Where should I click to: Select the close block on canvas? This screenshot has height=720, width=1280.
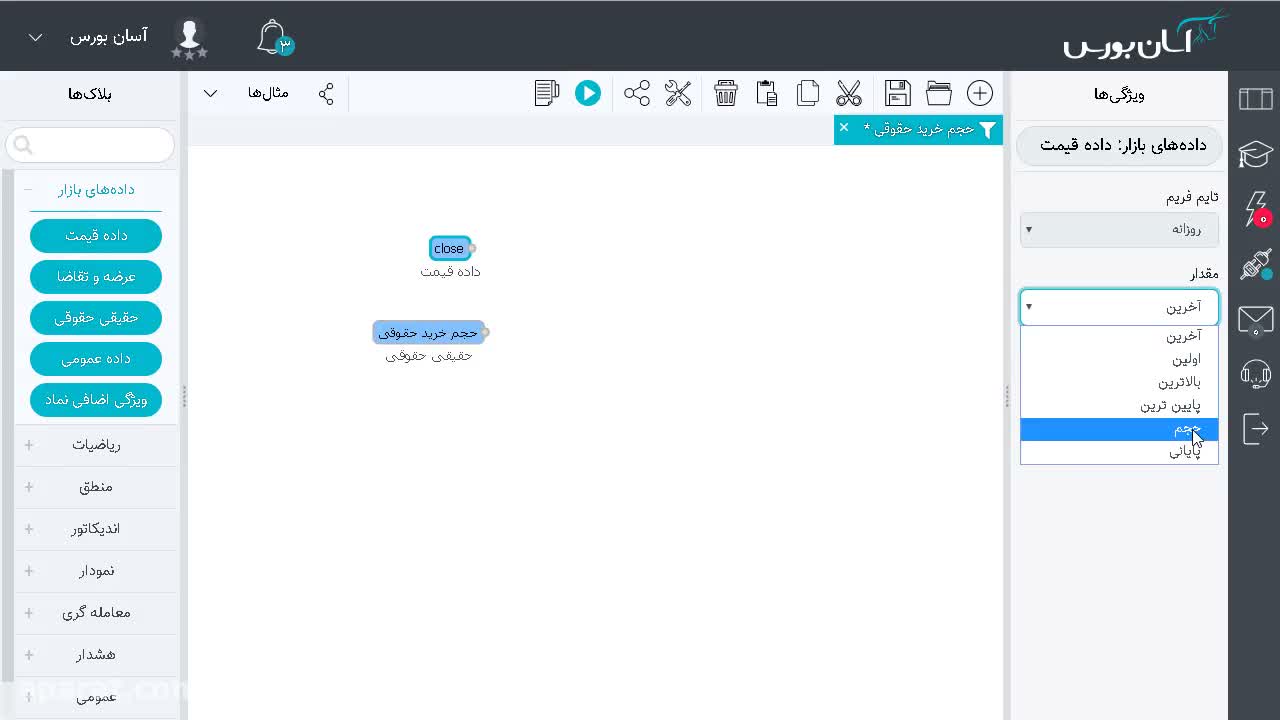pos(449,249)
